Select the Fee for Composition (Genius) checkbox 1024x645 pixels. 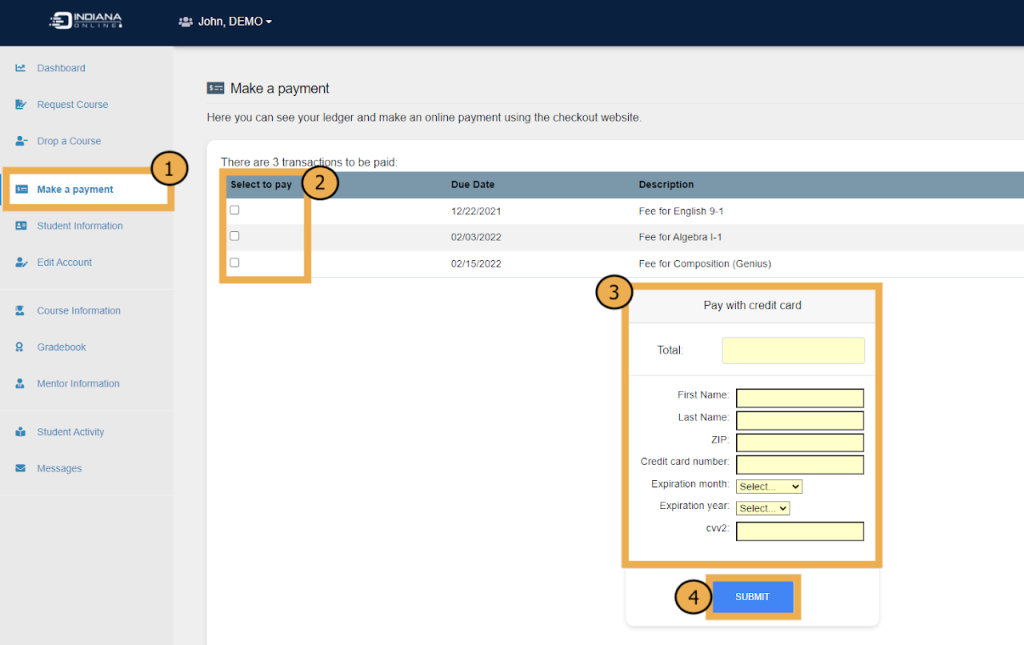tap(234, 262)
